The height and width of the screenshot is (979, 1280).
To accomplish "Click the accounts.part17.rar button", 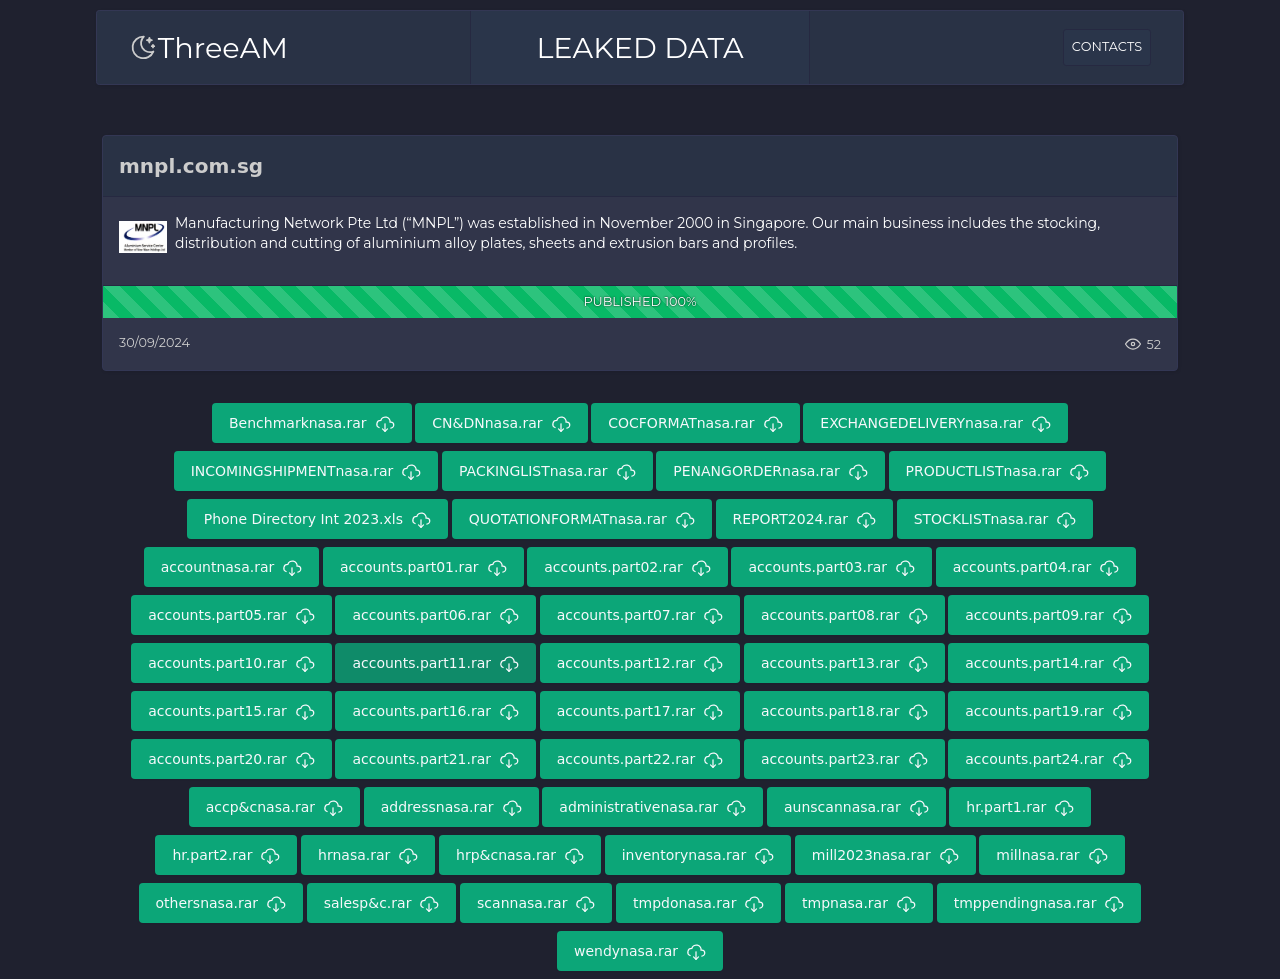I will click(640, 711).
